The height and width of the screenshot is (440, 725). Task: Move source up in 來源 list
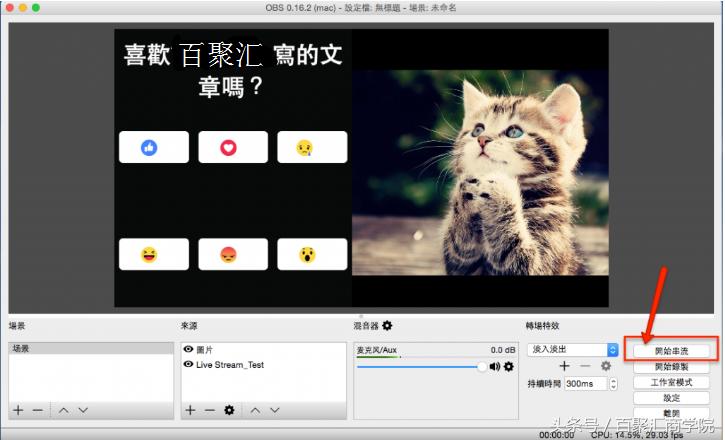tap(255, 410)
